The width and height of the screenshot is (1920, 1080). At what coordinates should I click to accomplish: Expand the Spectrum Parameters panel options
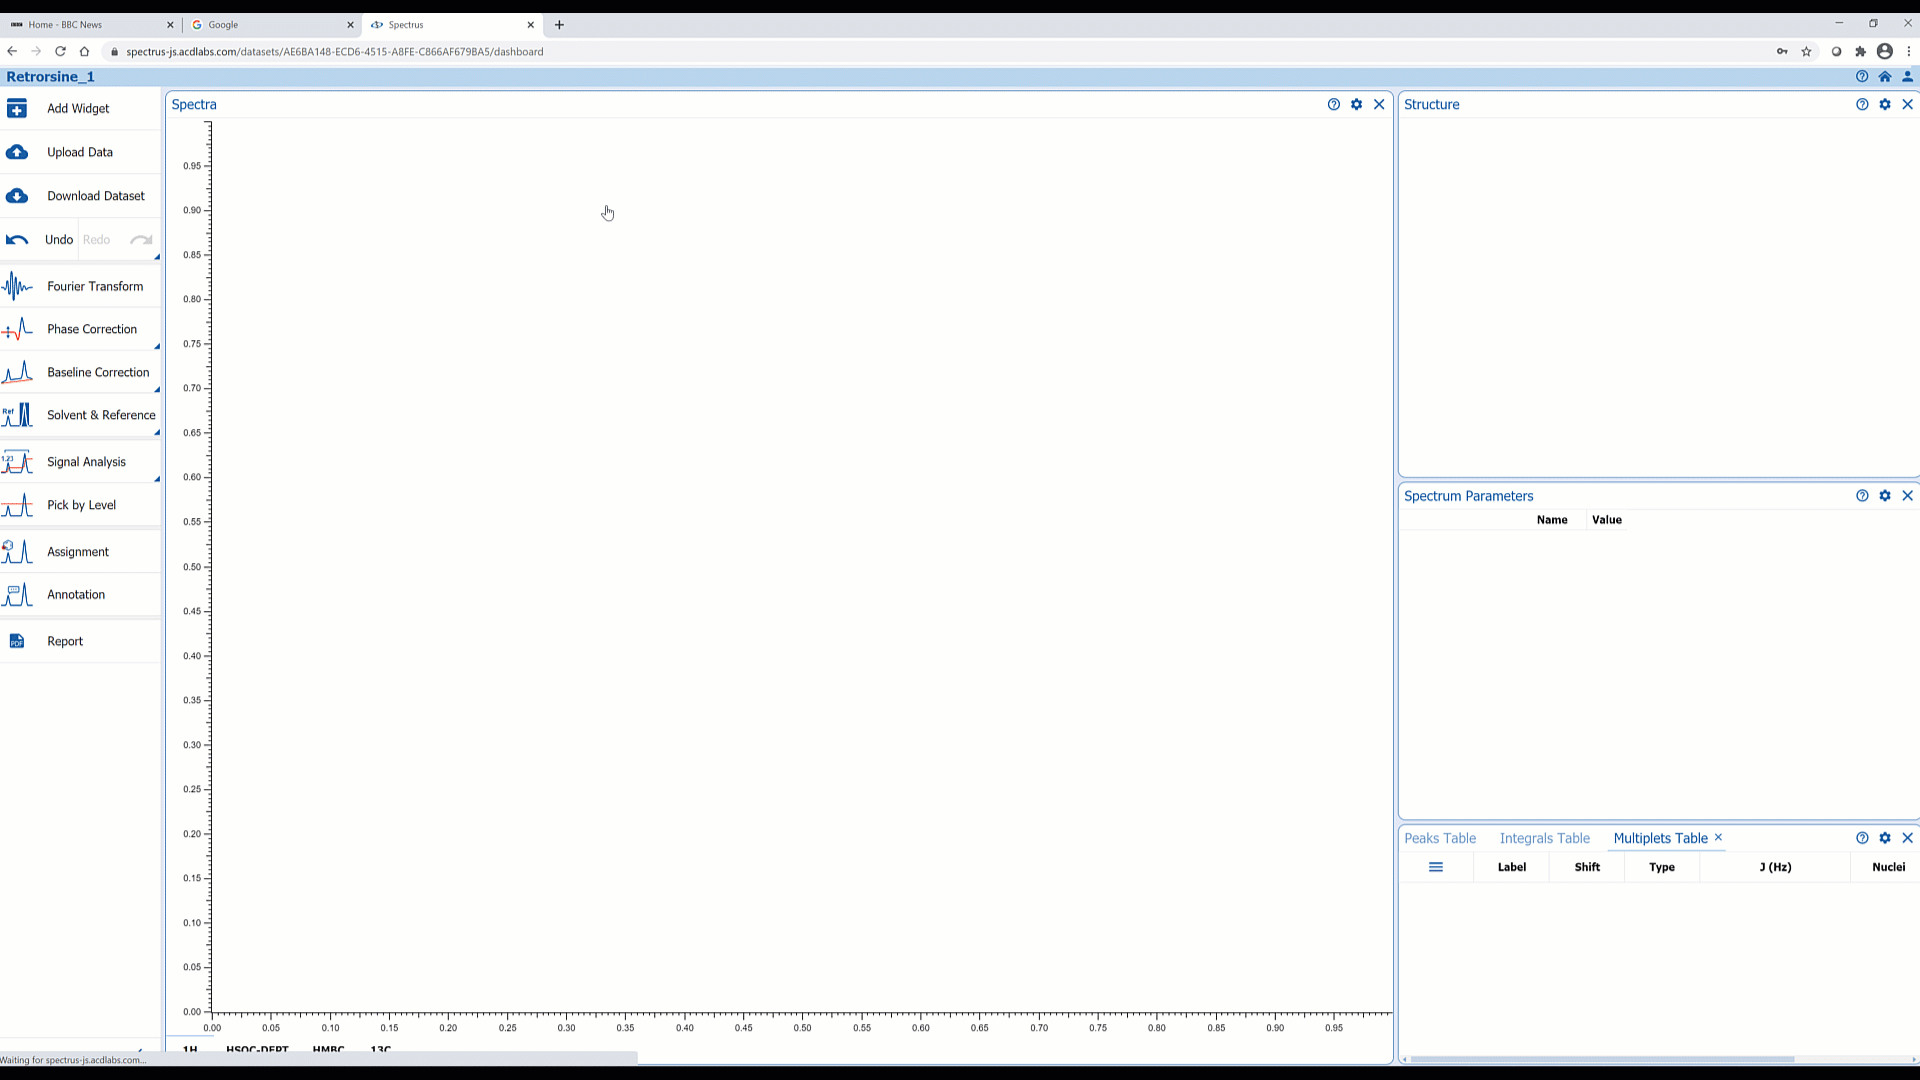[x=1884, y=495]
